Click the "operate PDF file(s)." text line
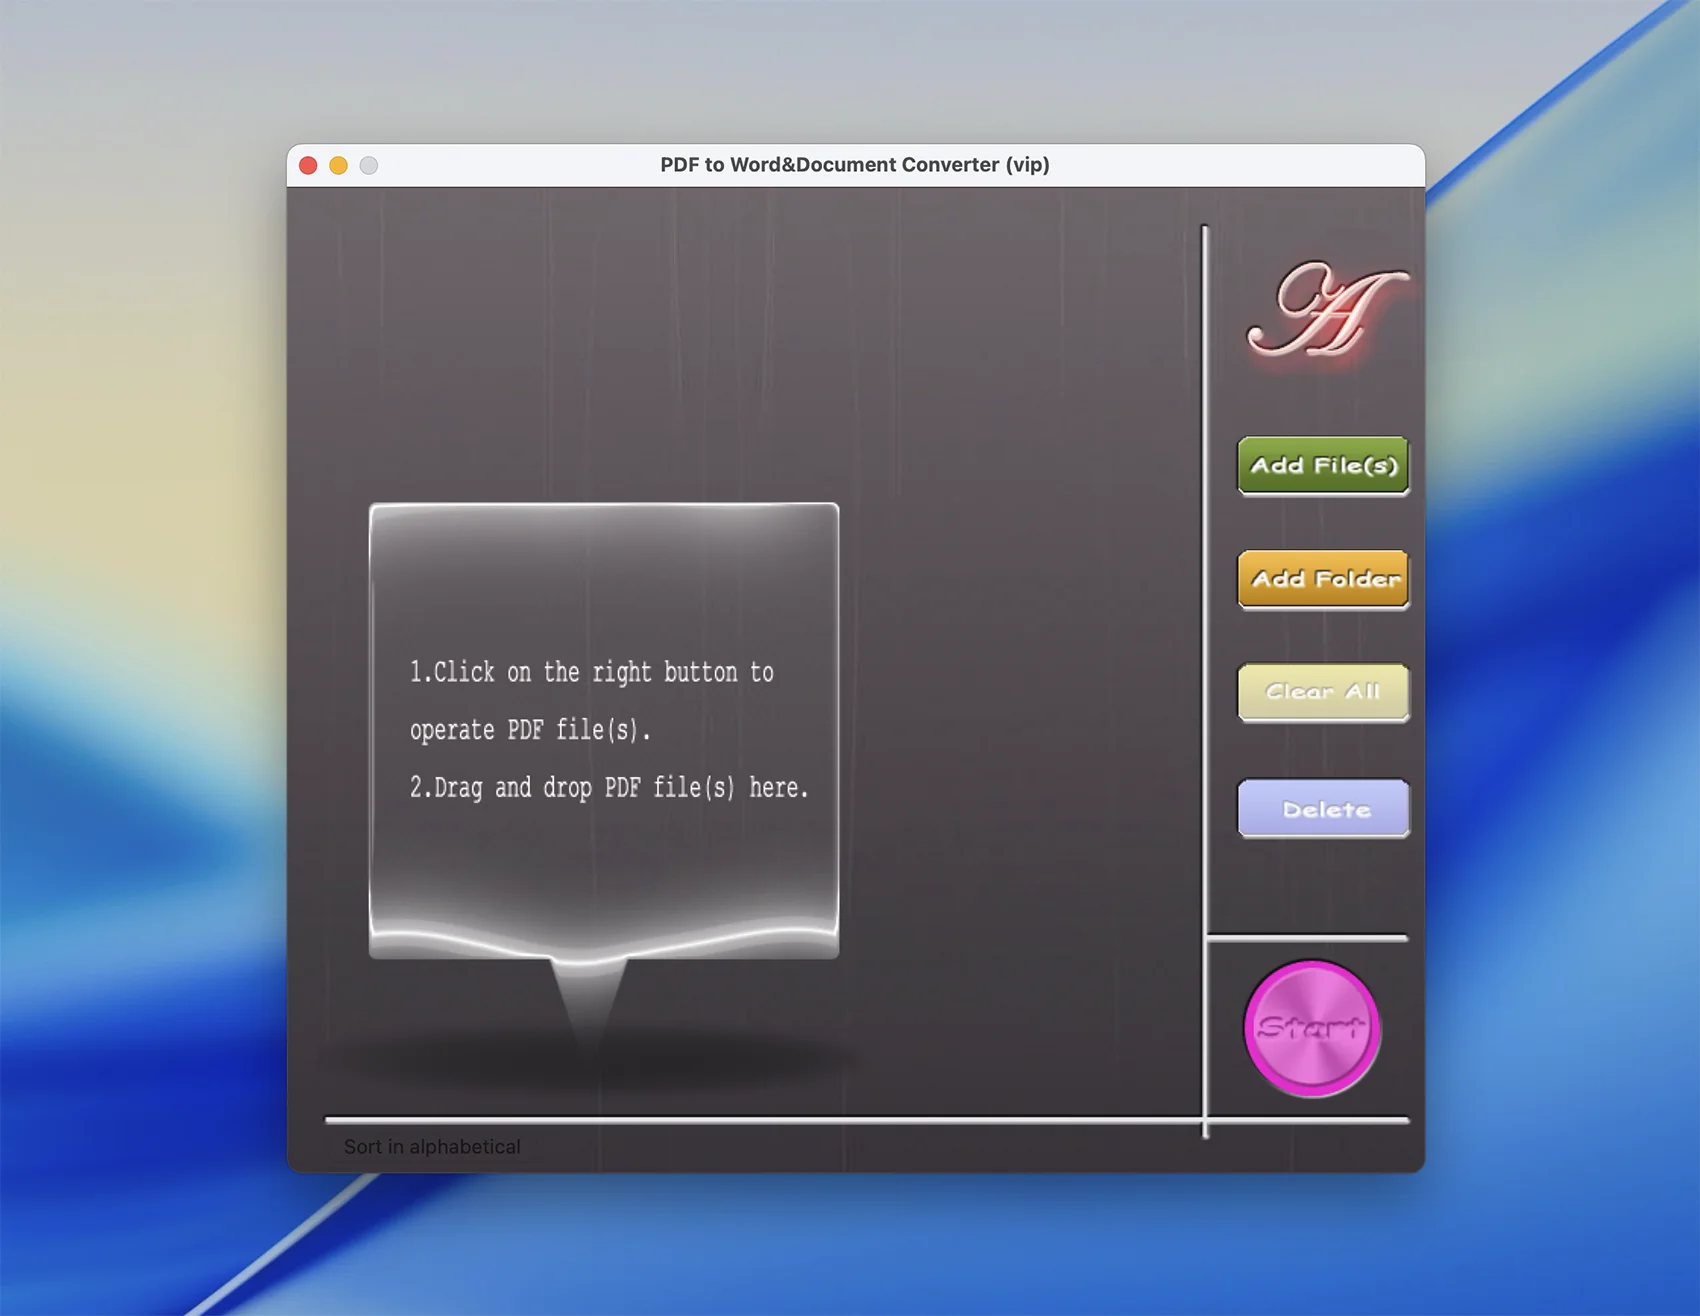Image resolution: width=1700 pixels, height=1316 pixels. (529, 730)
